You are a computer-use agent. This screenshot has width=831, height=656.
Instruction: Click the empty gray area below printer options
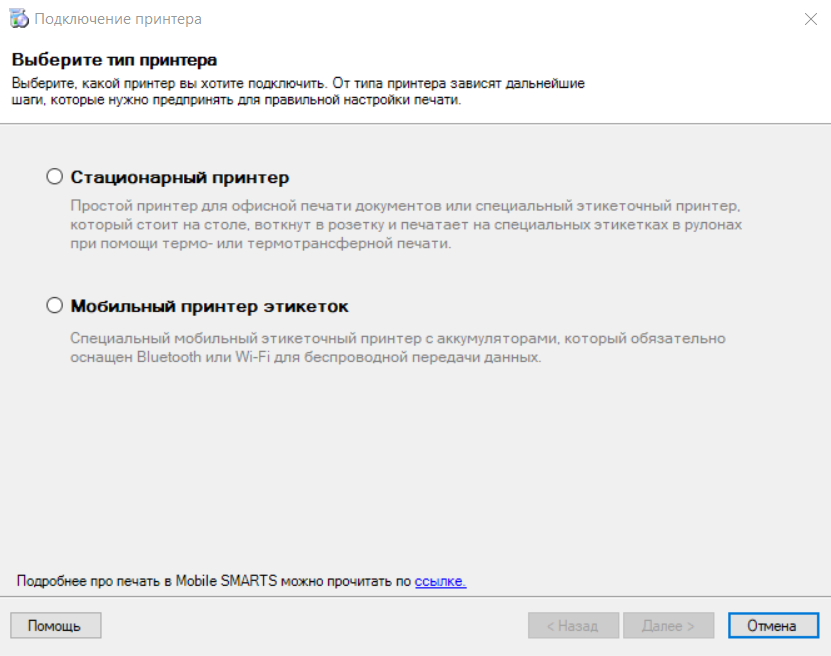click(x=416, y=466)
